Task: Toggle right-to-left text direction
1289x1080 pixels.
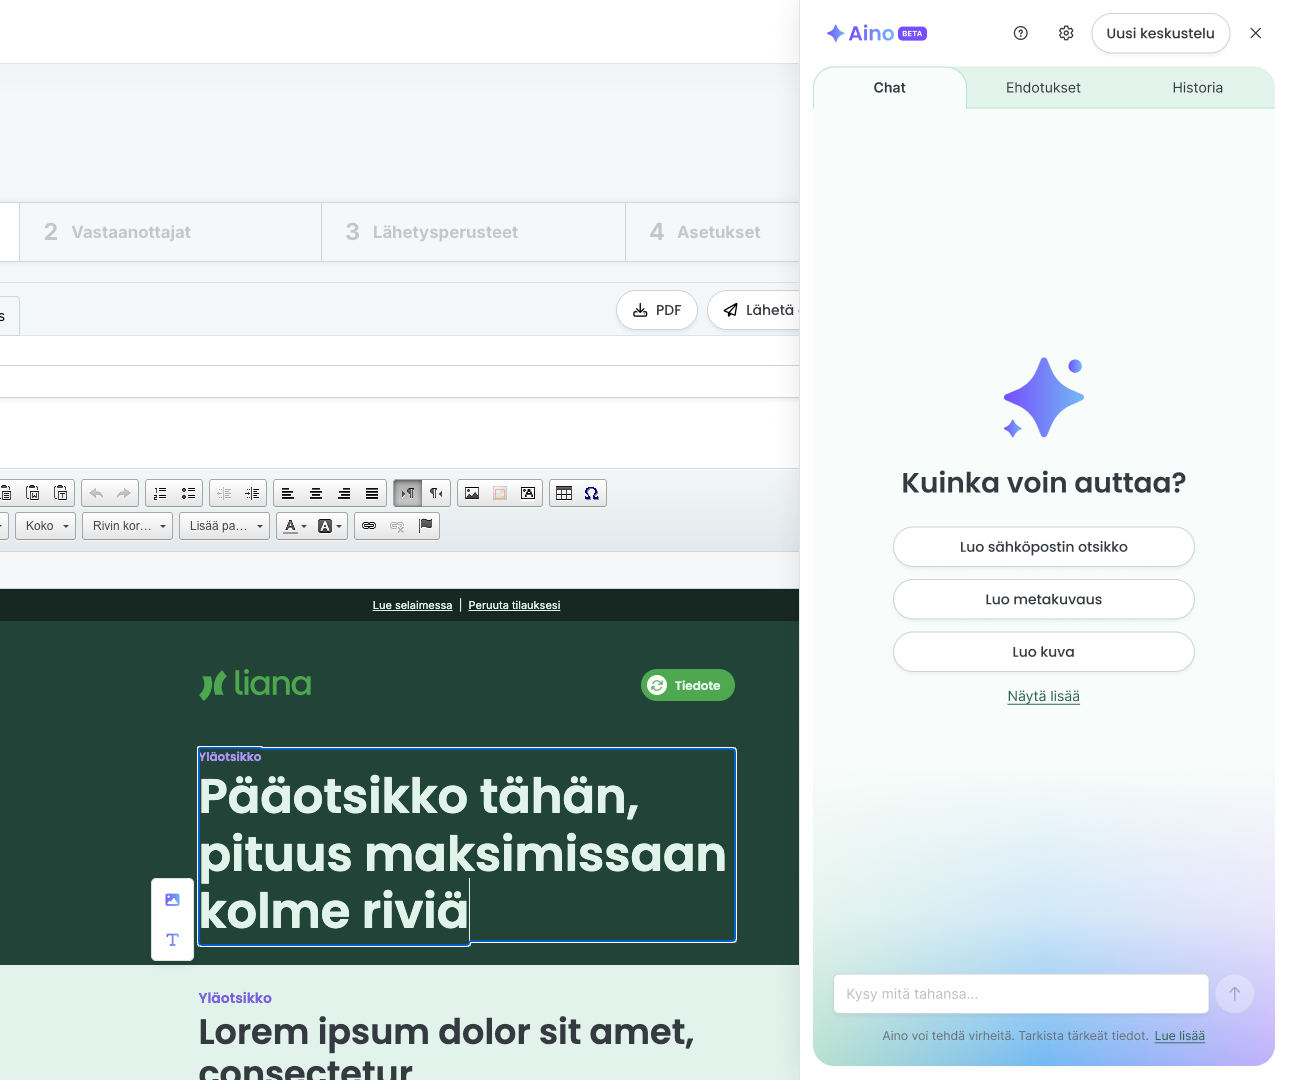Action: click(x=436, y=493)
